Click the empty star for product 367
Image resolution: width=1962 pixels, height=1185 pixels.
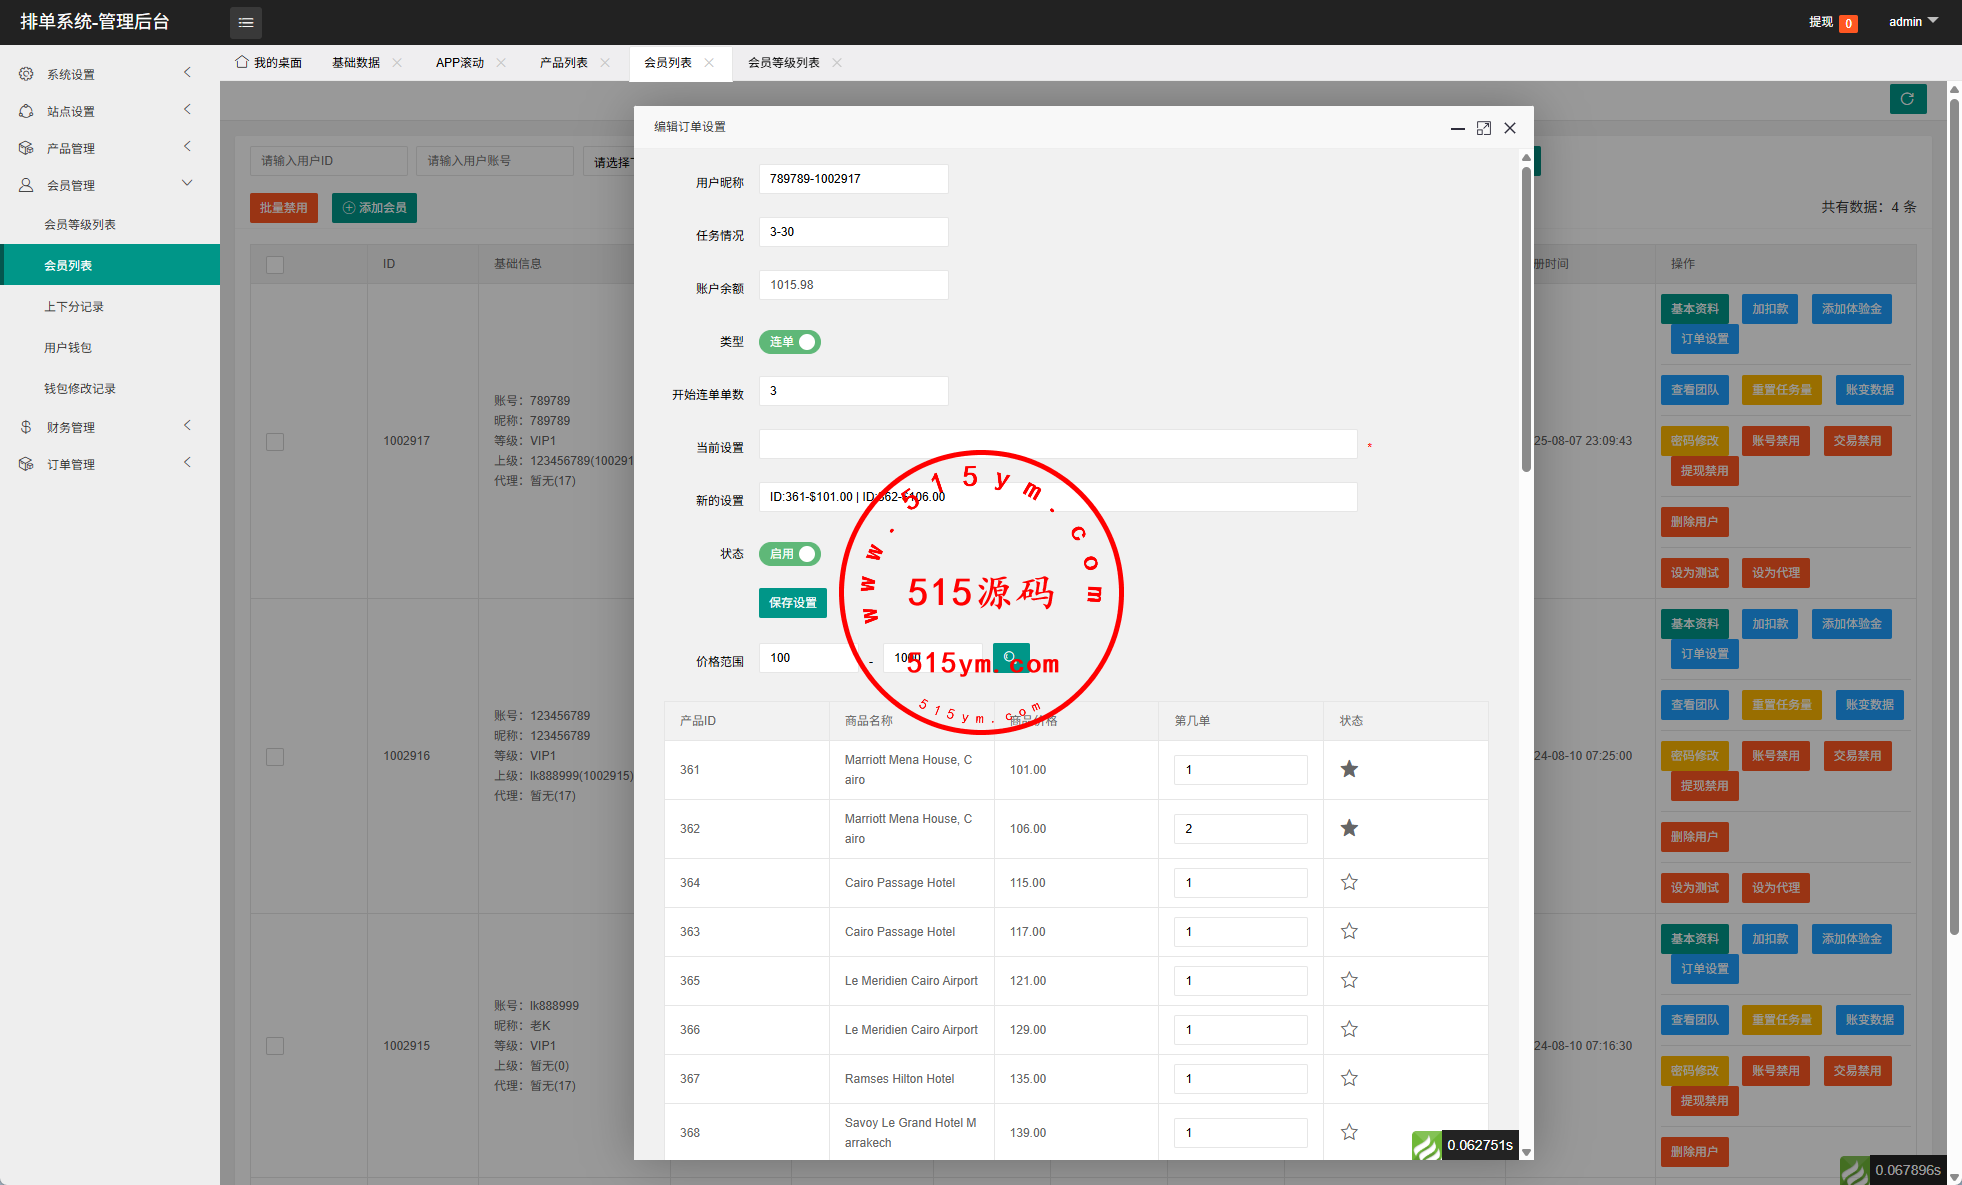(1349, 1078)
